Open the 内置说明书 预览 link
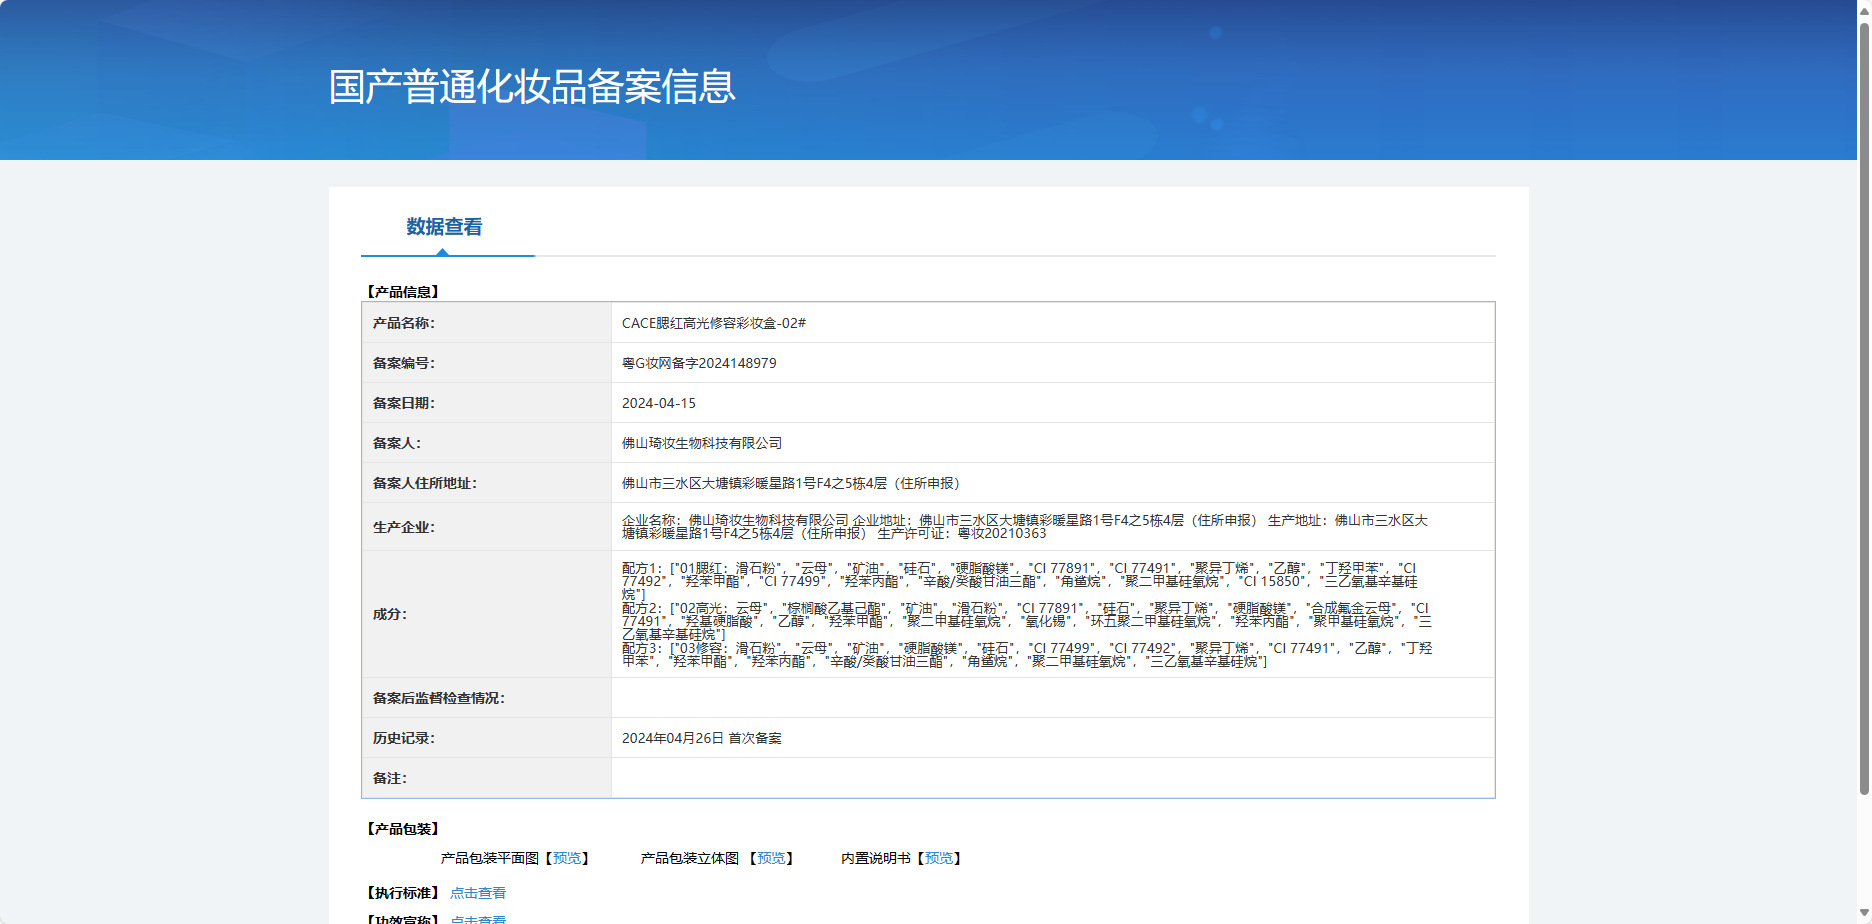 pyautogui.click(x=939, y=858)
